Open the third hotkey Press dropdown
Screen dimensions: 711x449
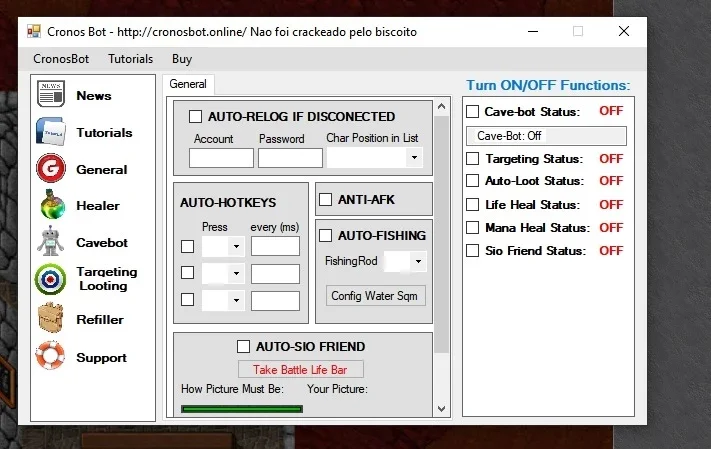point(223,300)
